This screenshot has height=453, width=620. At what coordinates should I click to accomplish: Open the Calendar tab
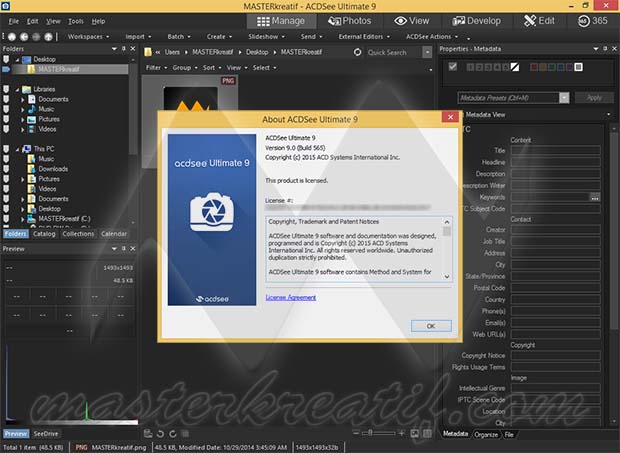tap(114, 234)
